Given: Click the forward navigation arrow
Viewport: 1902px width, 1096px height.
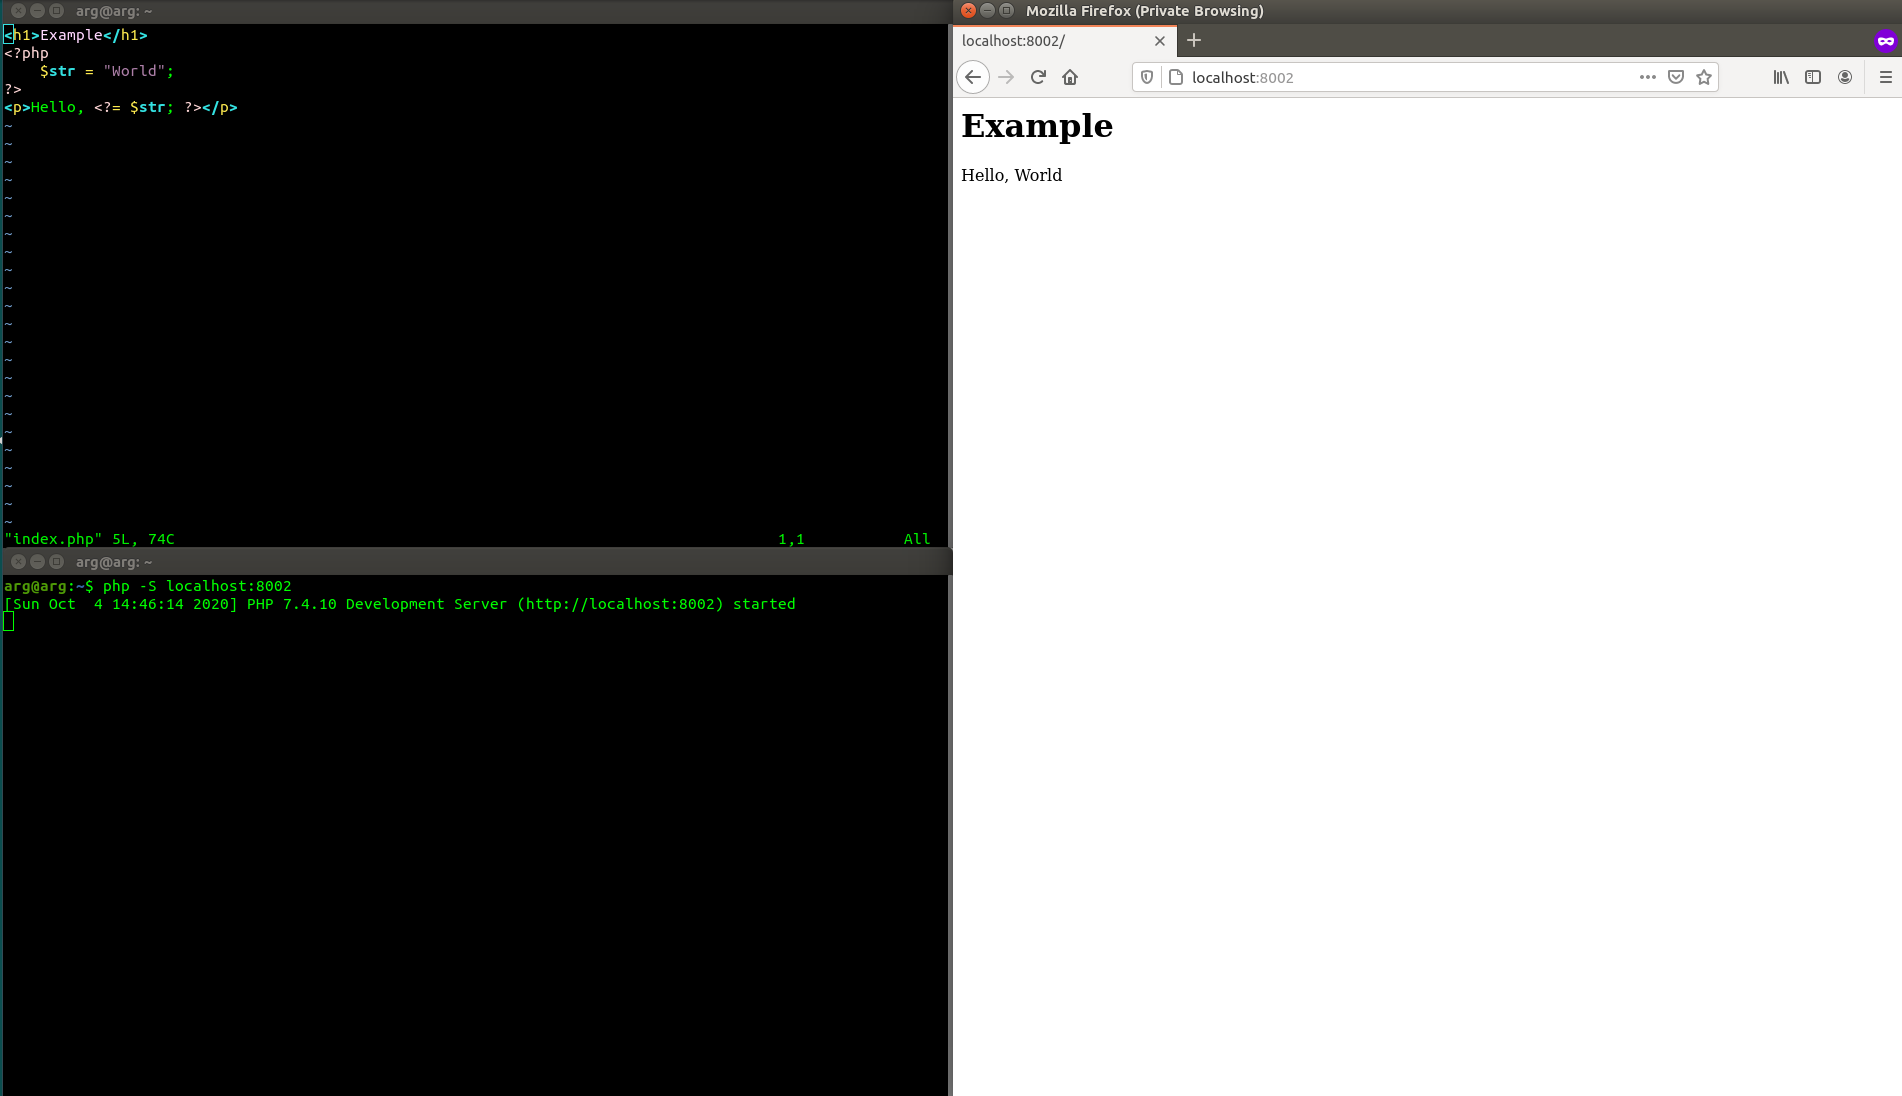Looking at the screenshot, I should click(x=1006, y=77).
